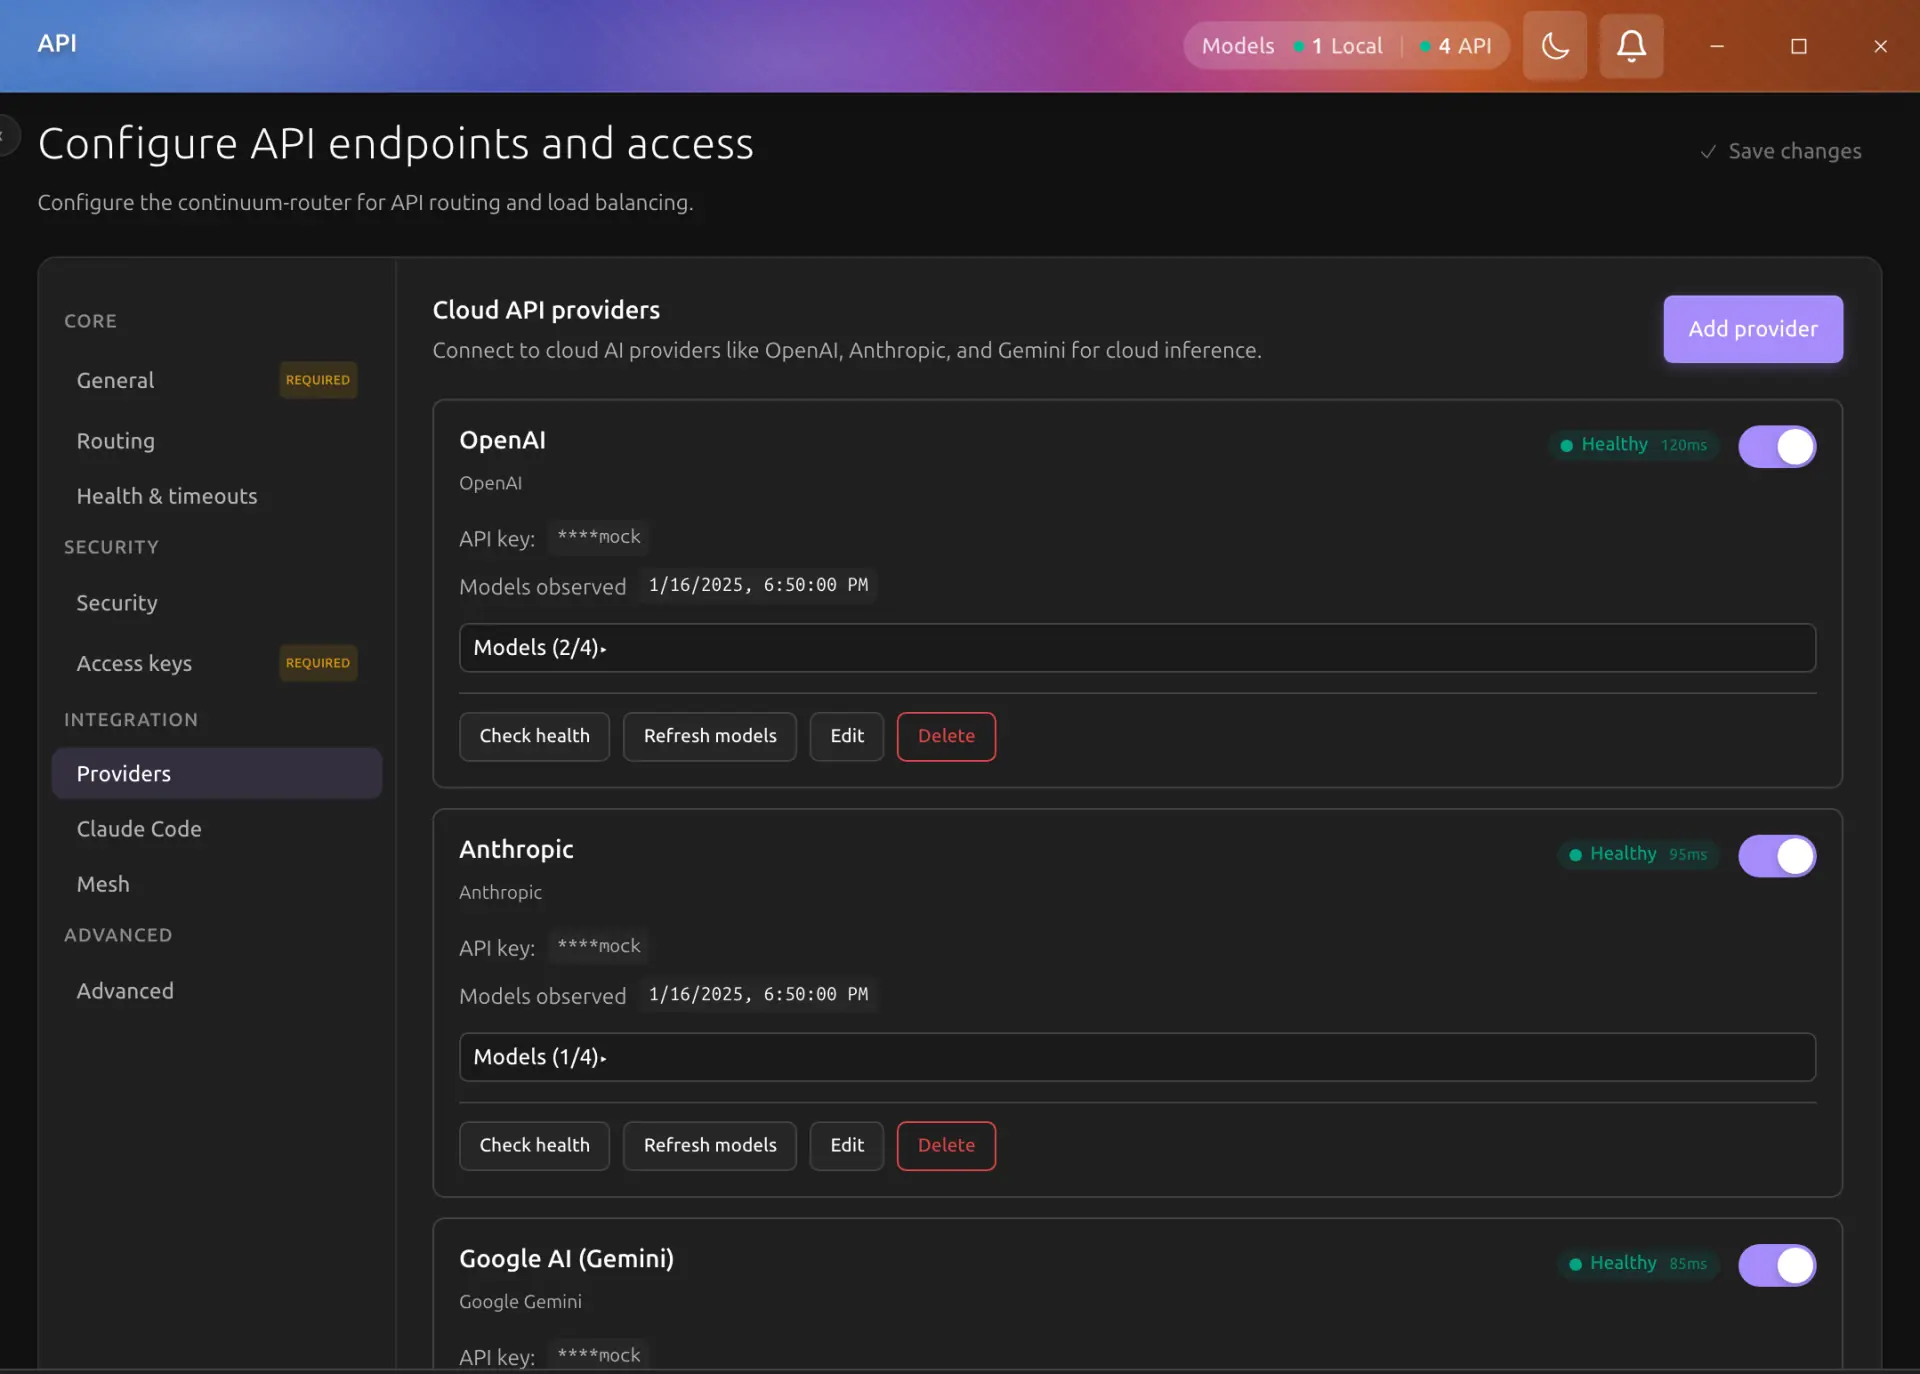Click the Anthropic API key ****mock value
1920x1374 pixels.
[x=599, y=946]
